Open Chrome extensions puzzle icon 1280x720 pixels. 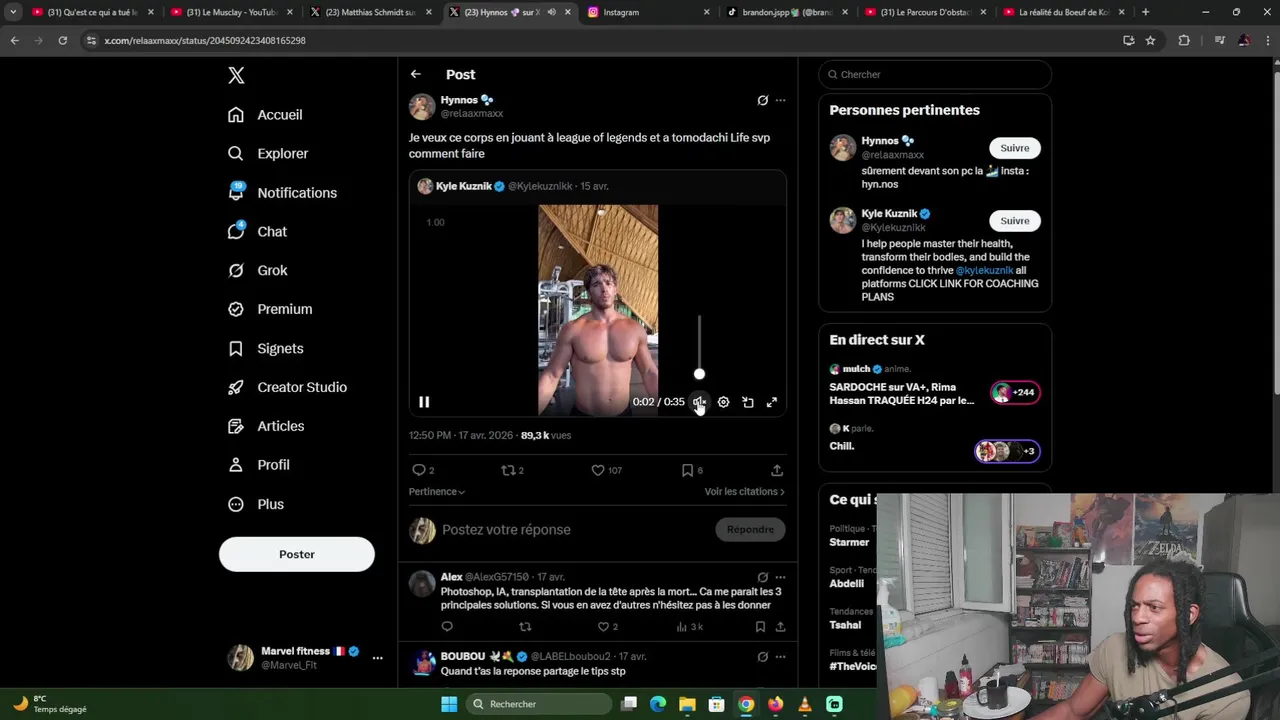point(1184,40)
